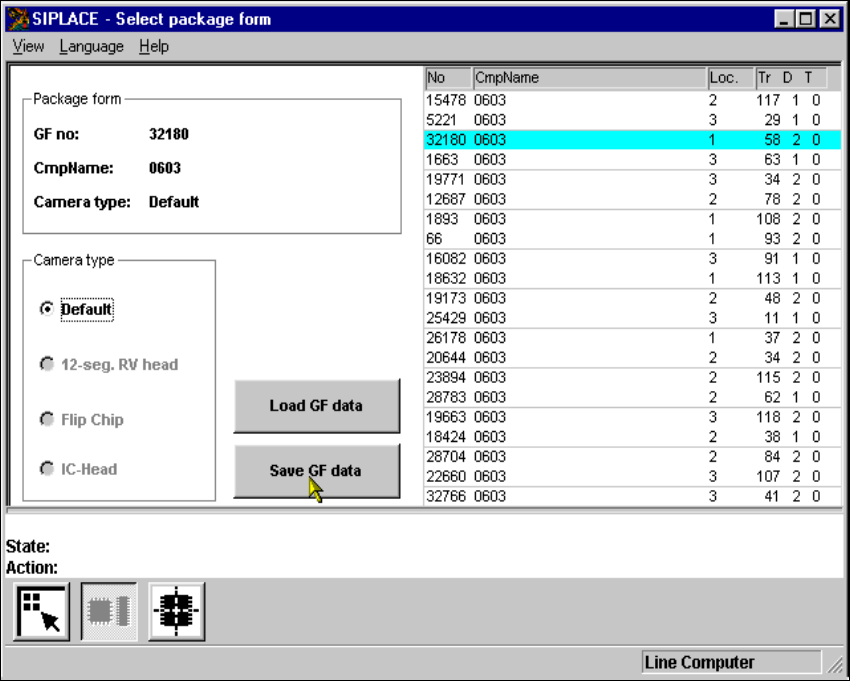
Task: Click the GF no value 32180
Action: coord(169,134)
